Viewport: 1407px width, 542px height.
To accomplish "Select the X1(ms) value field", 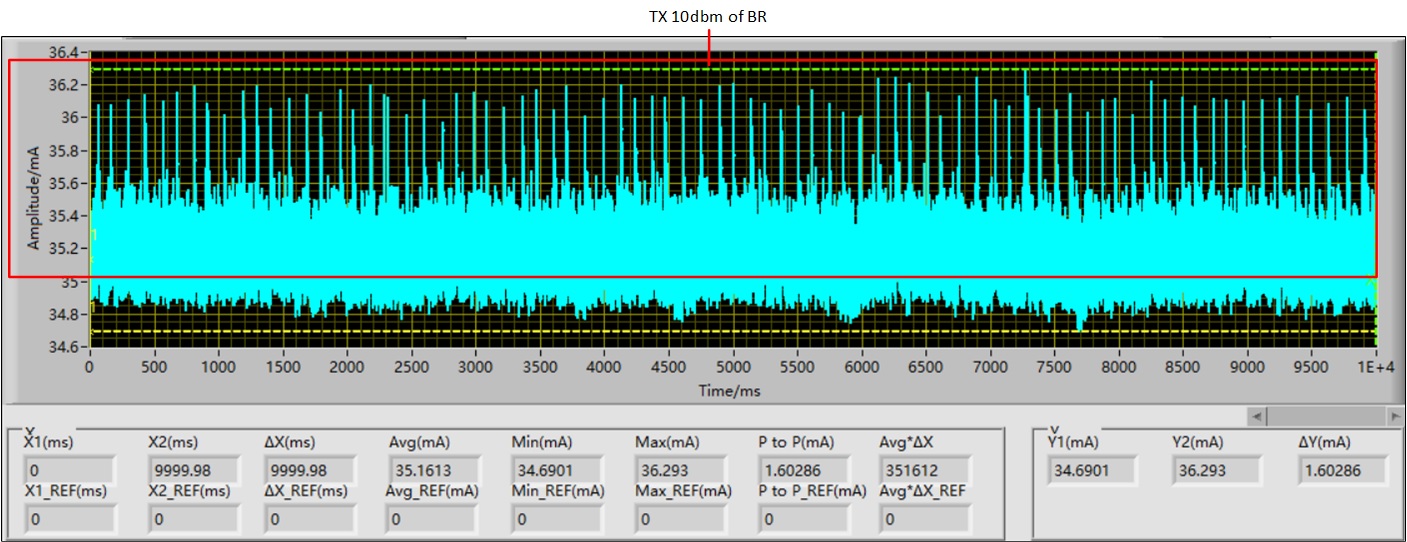I will click(x=69, y=470).
